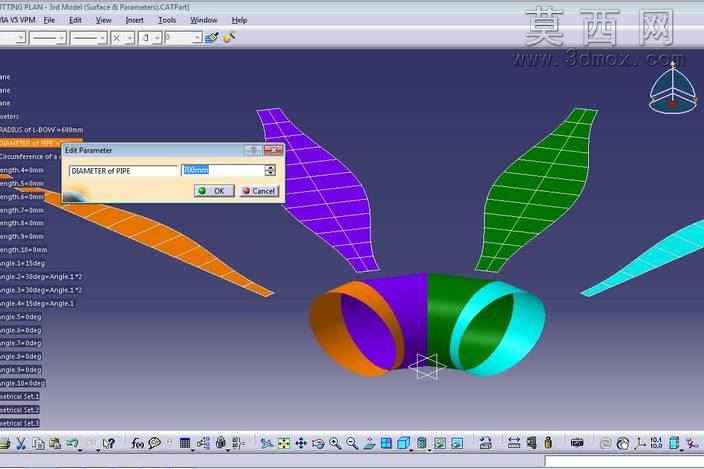Select Length.10=0mm parameter in tree
The image size is (704, 469).
tap(23, 250)
